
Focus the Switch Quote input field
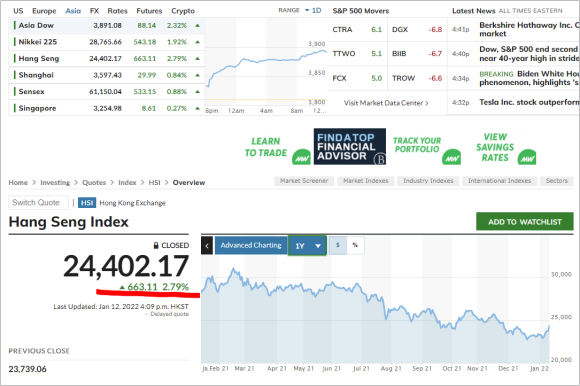(38, 203)
